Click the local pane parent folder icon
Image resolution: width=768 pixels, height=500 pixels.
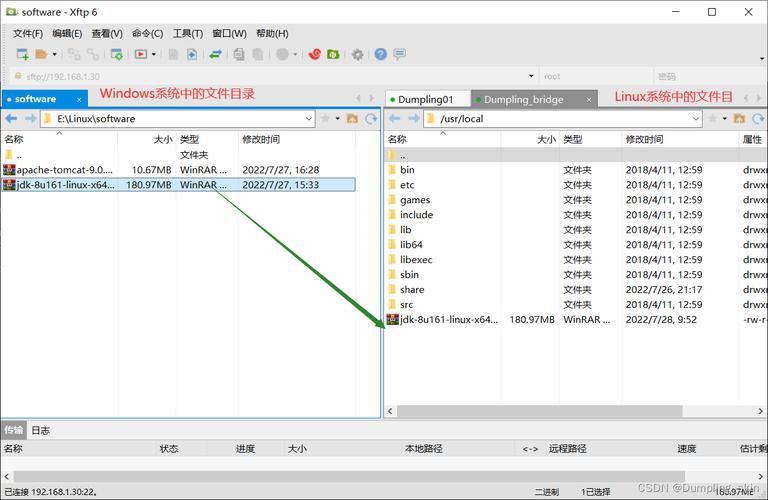[x=352, y=119]
